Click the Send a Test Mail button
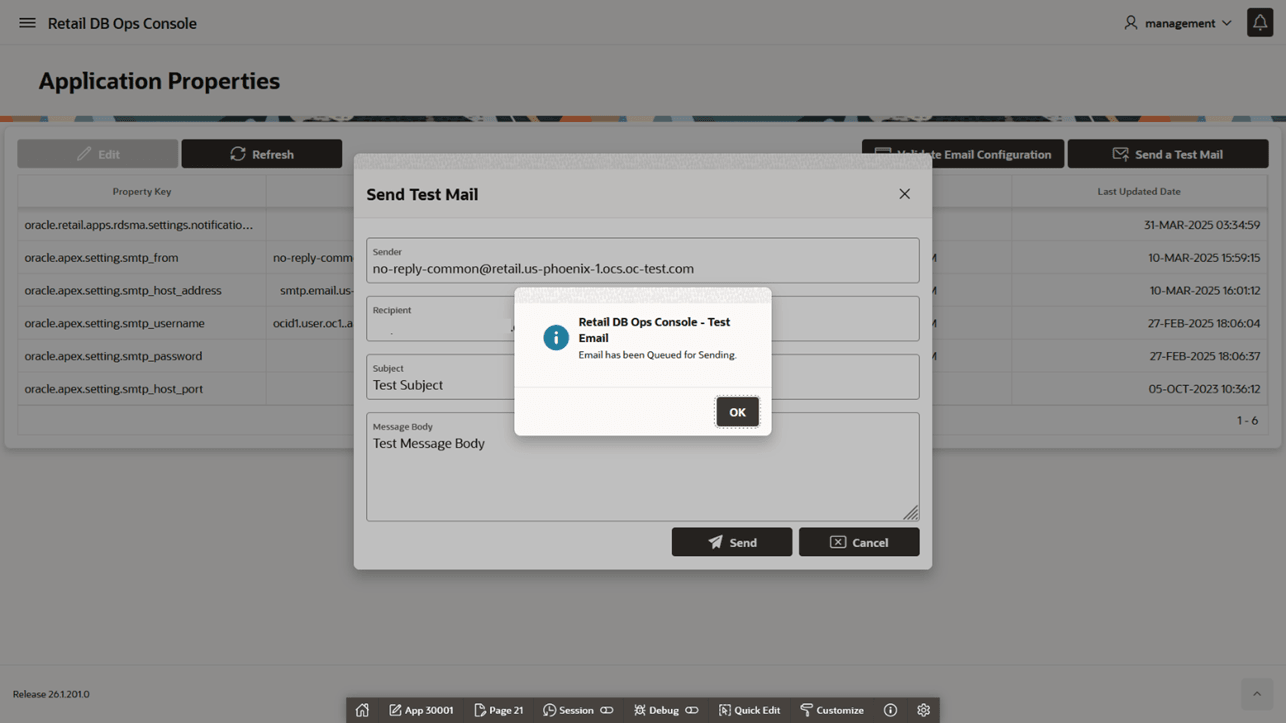Image resolution: width=1286 pixels, height=723 pixels. pos(1168,154)
